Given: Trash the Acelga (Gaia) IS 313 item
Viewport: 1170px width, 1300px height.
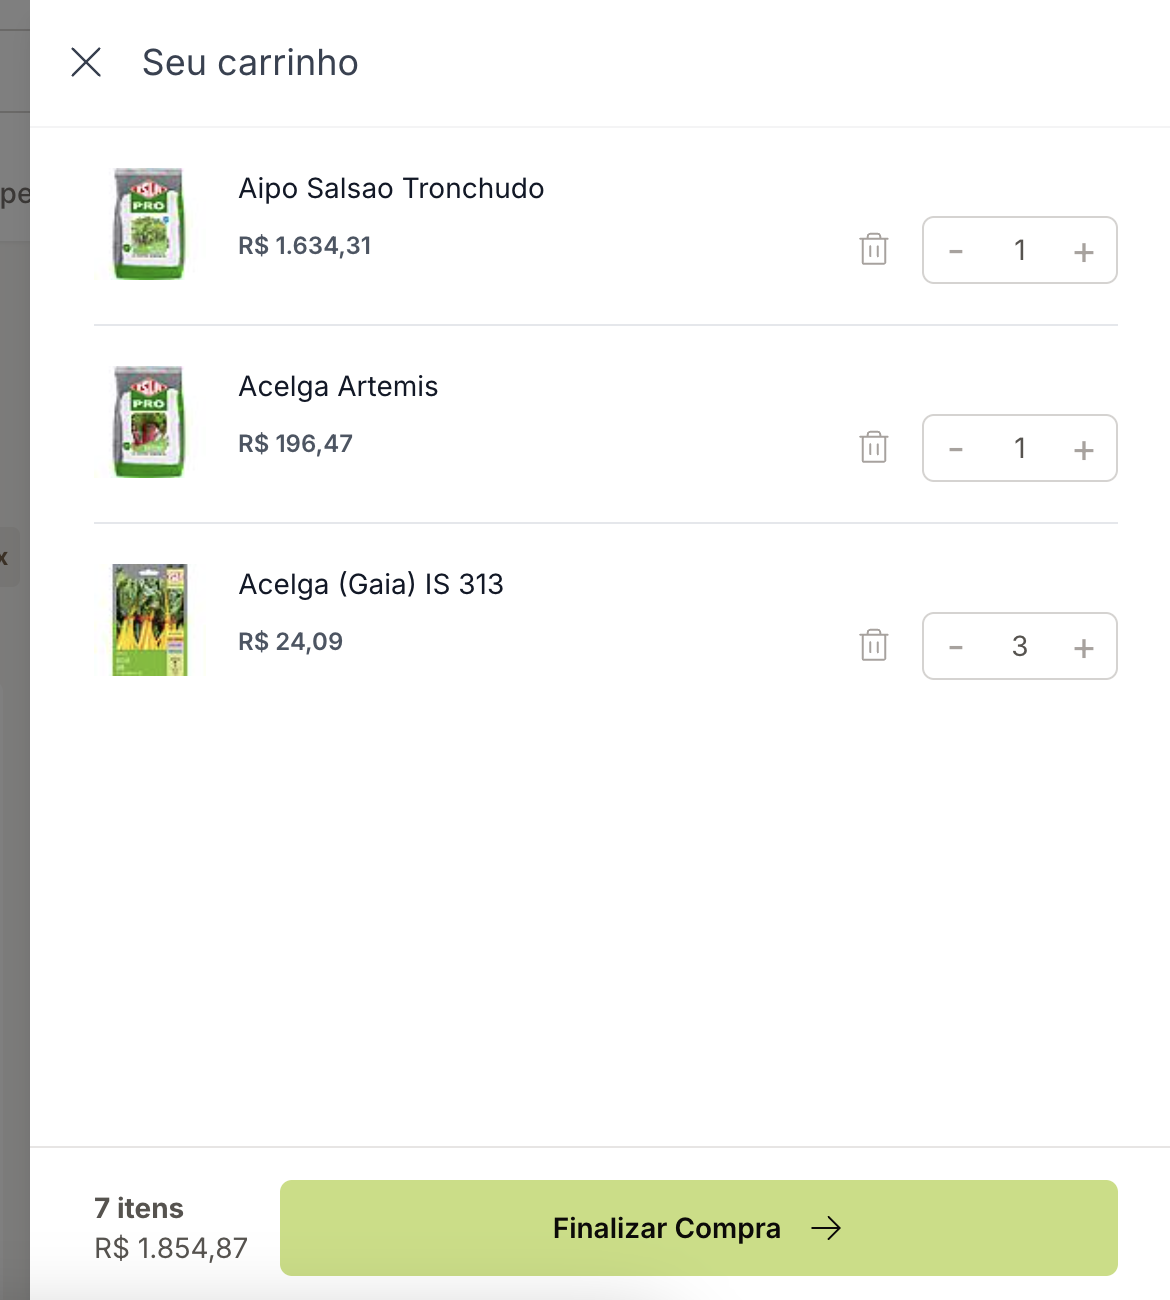Looking at the screenshot, I should click(874, 645).
